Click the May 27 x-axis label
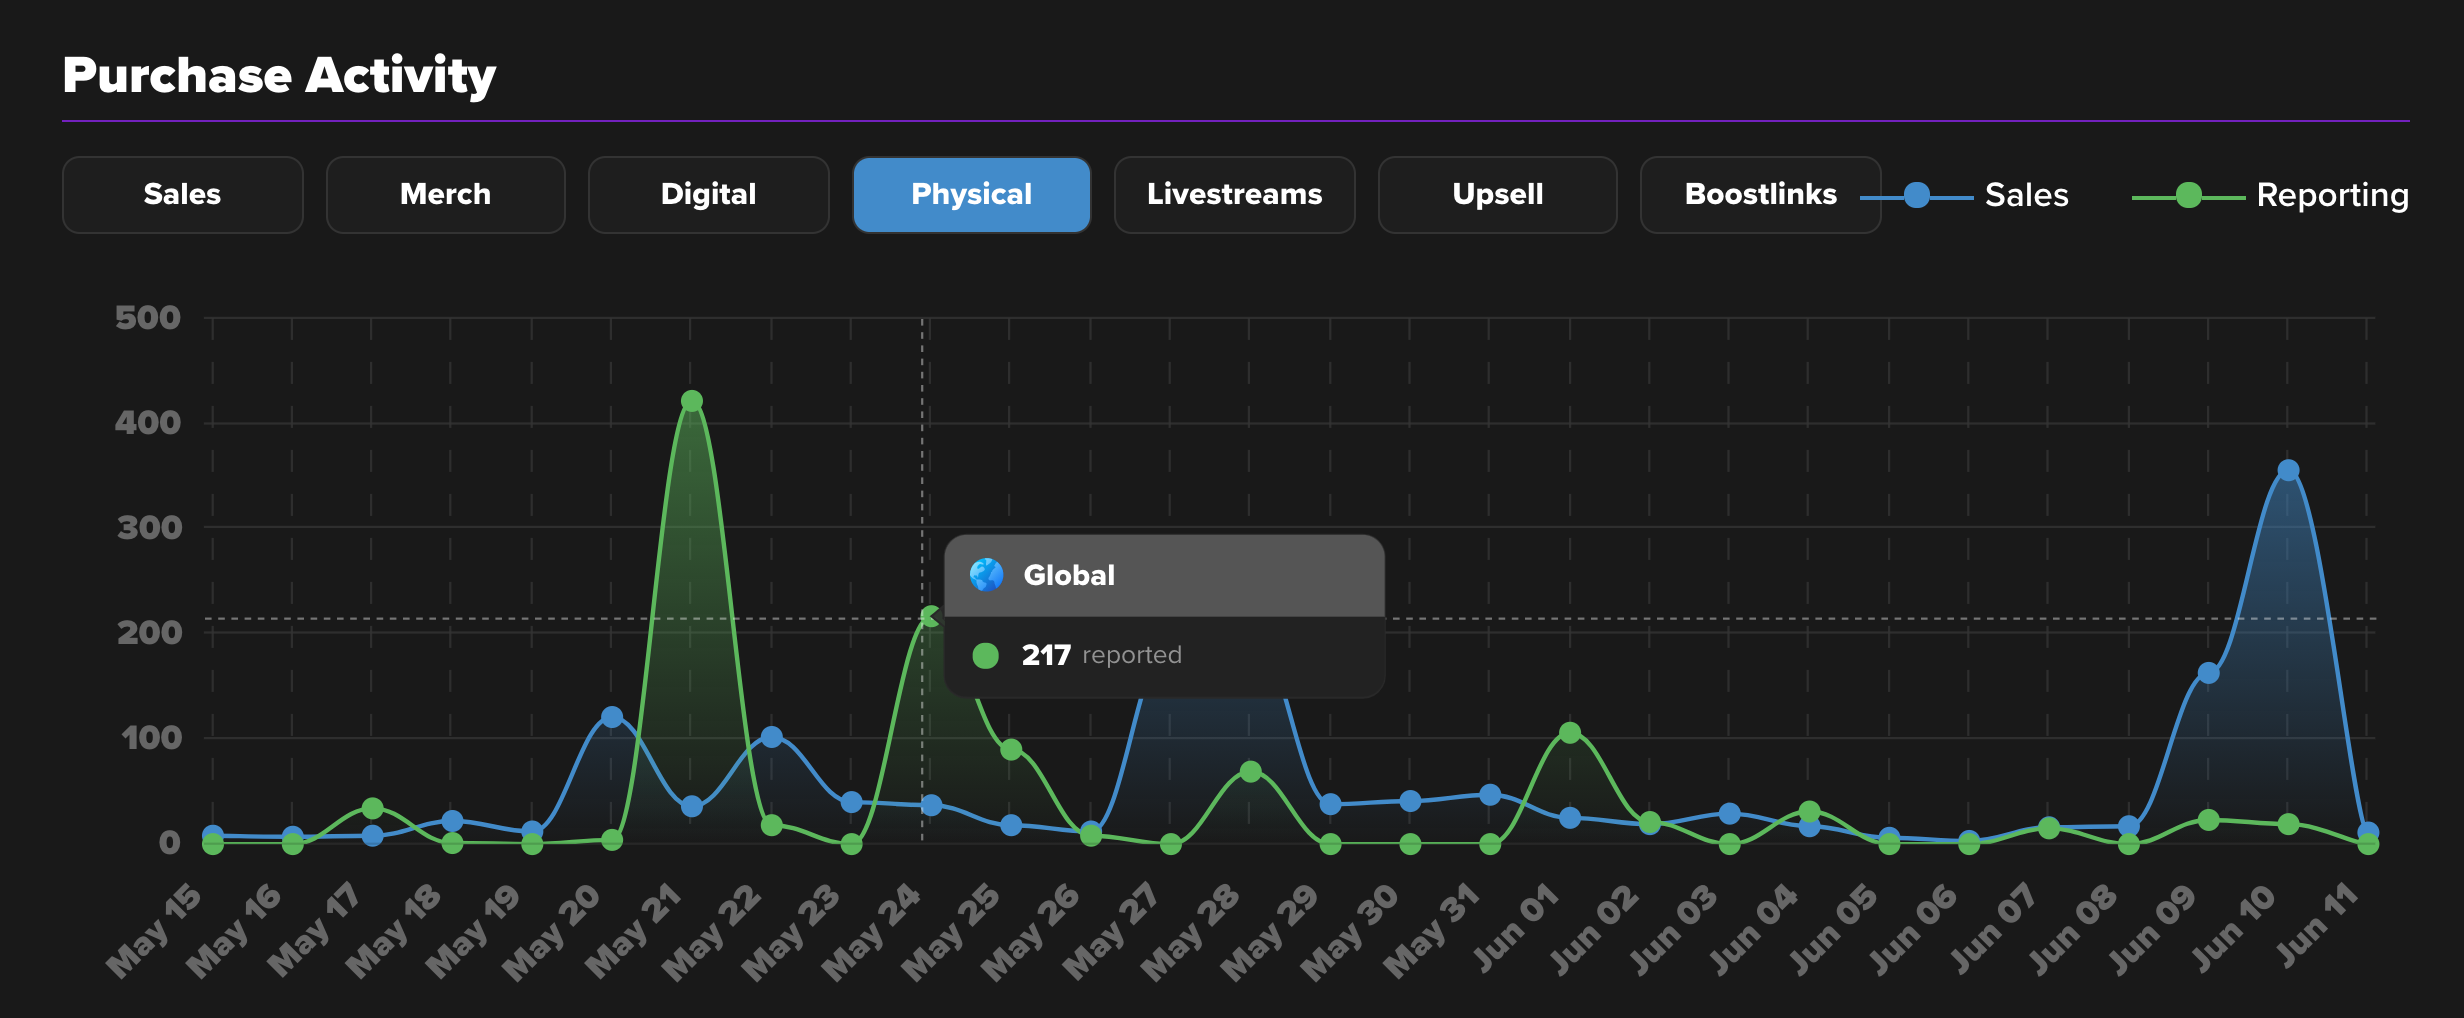The image size is (2464, 1018). (1111, 931)
